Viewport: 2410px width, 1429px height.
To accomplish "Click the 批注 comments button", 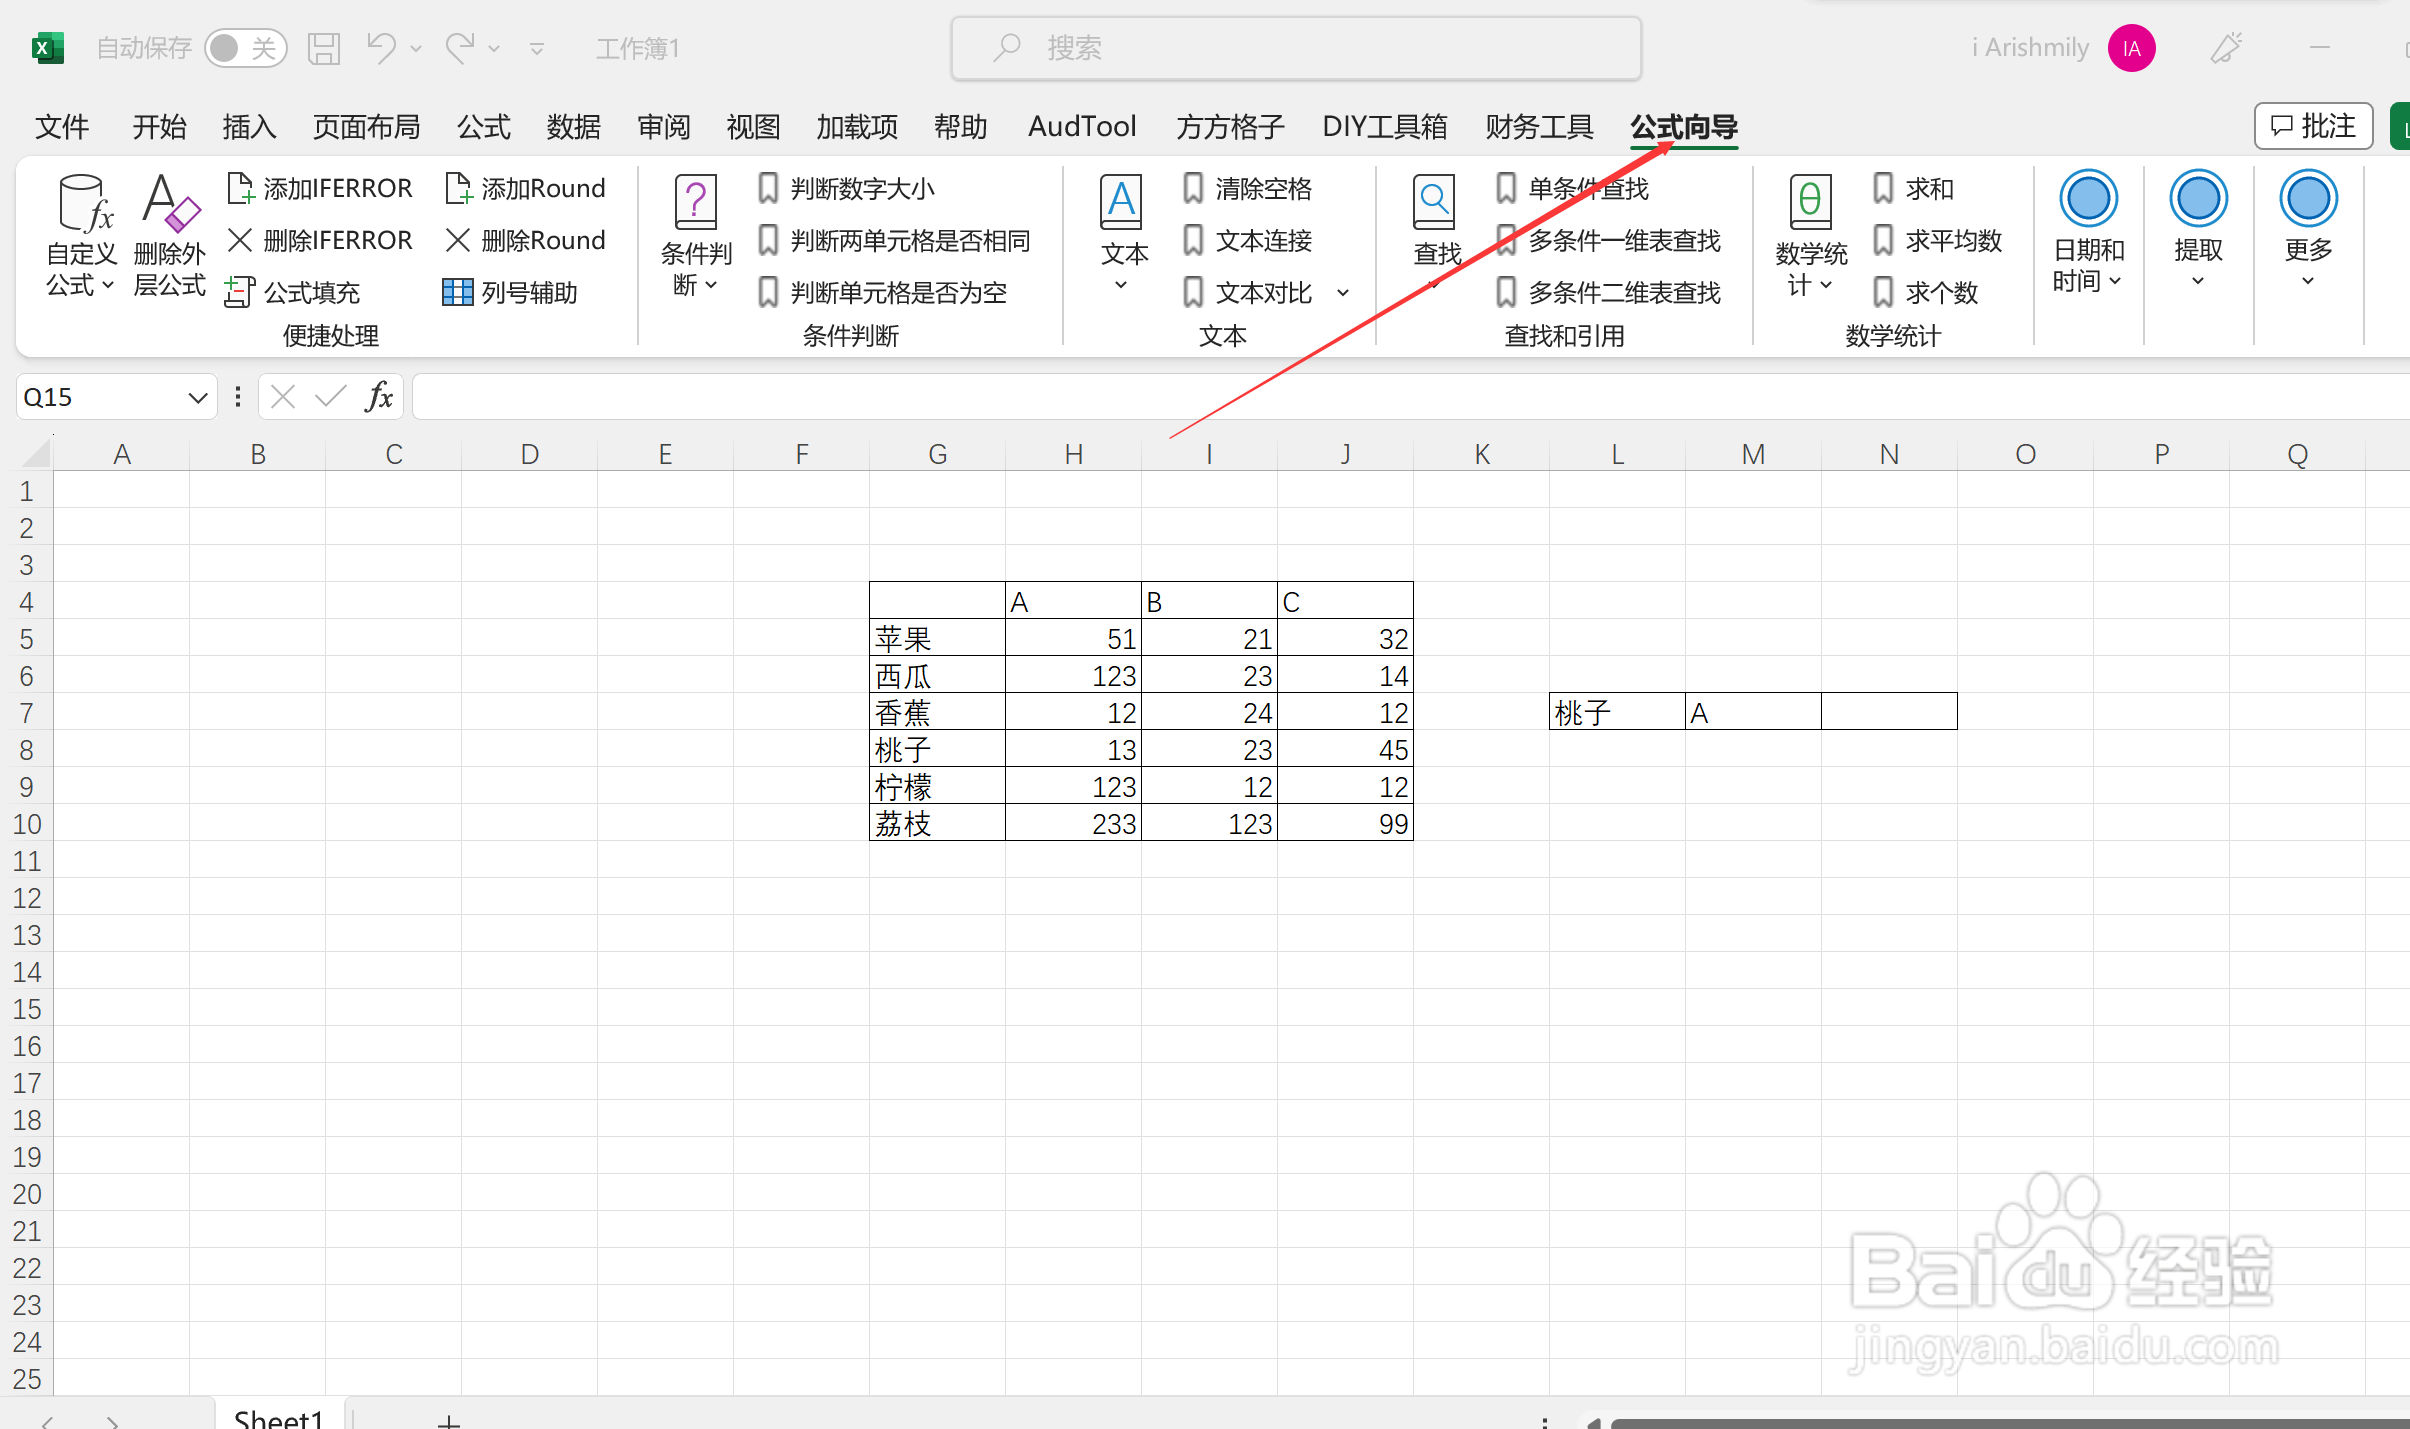I will pyautogui.click(x=2313, y=126).
